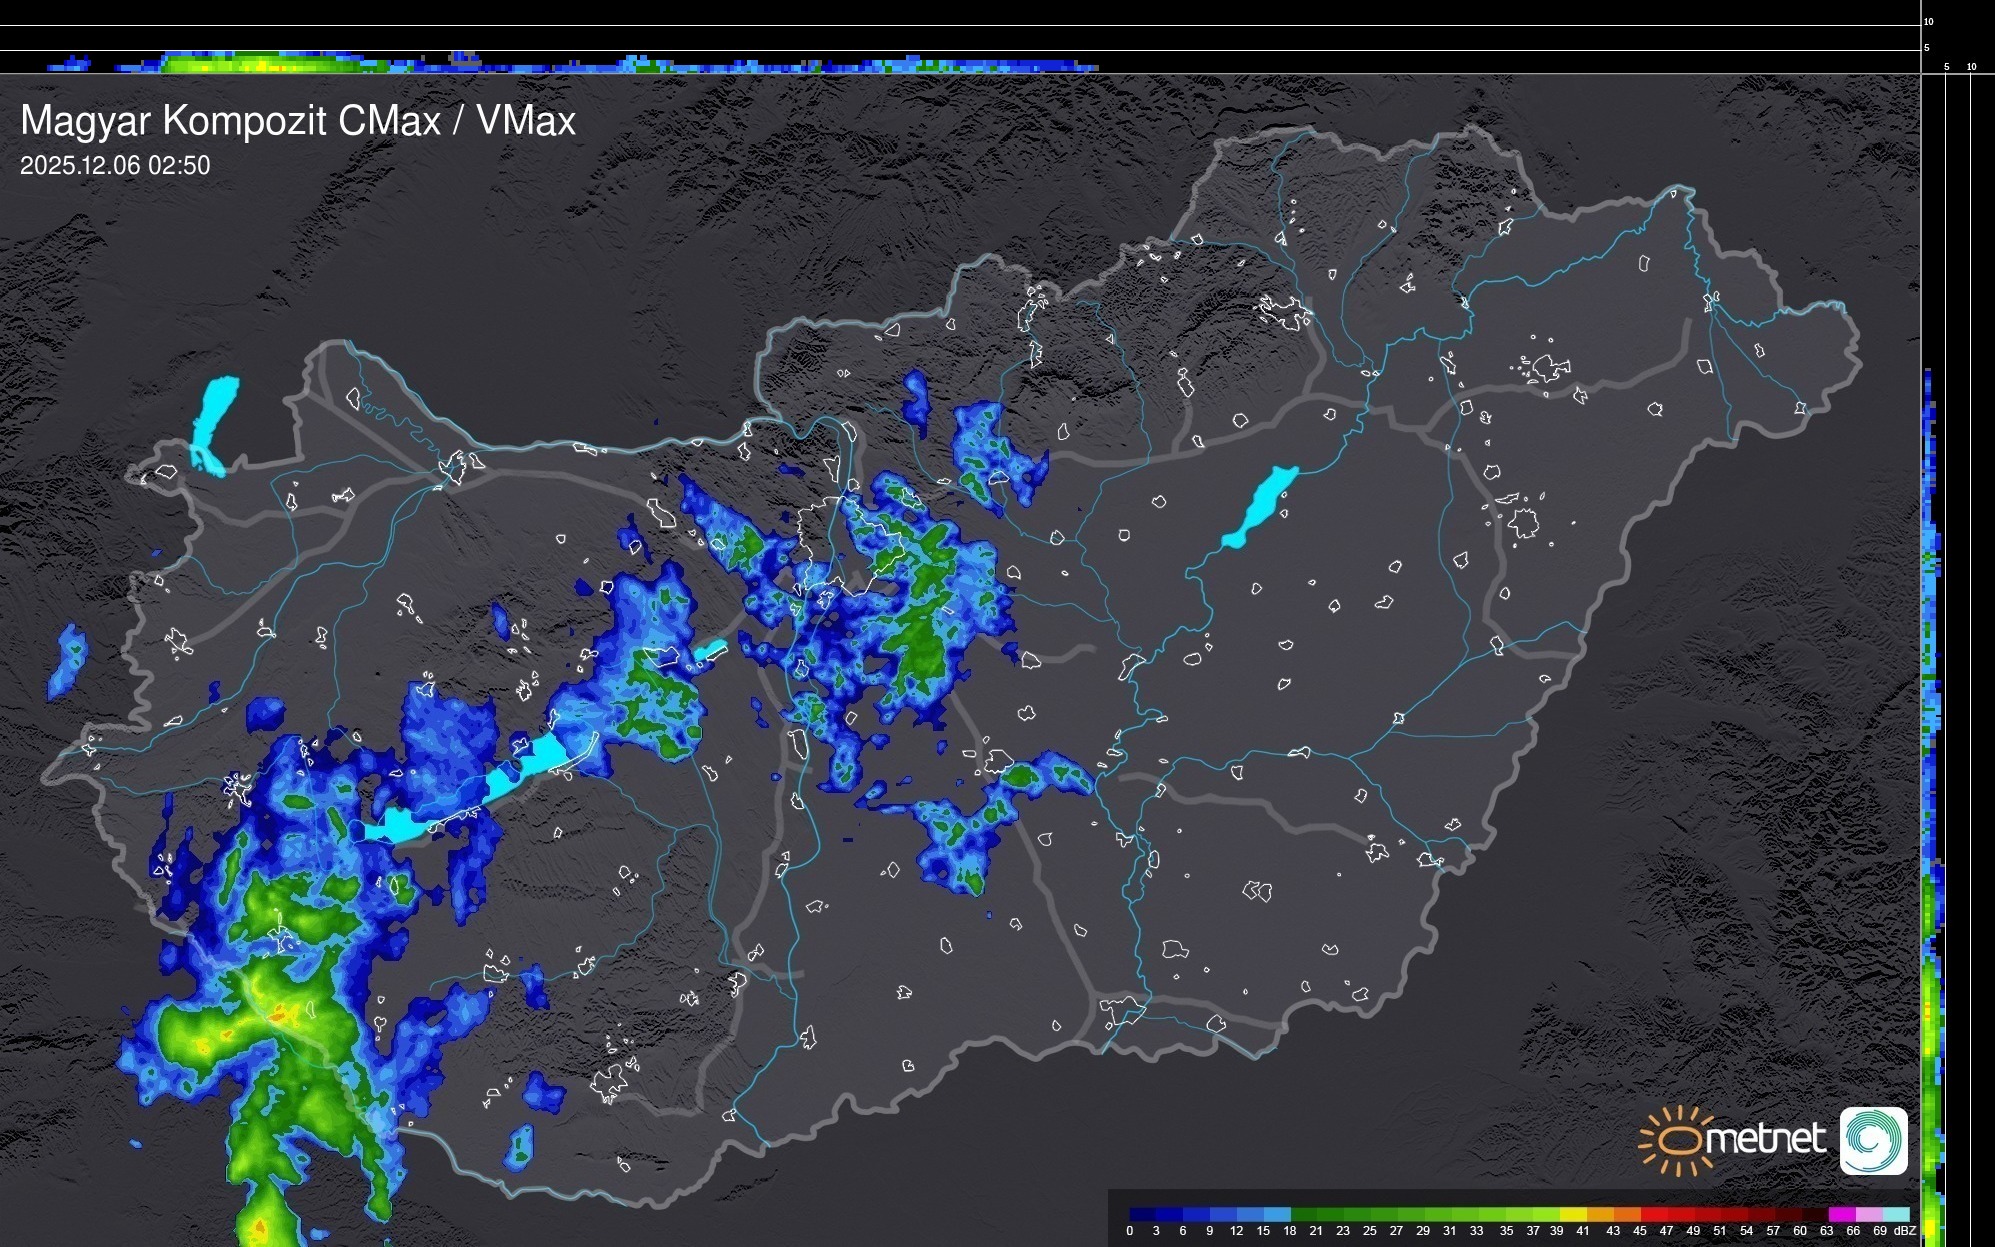Image resolution: width=1995 pixels, height=1247 pixels.
Task: Select the darkest navy swatch above 0 in the legend
Action: (x=1143, y=1214)
